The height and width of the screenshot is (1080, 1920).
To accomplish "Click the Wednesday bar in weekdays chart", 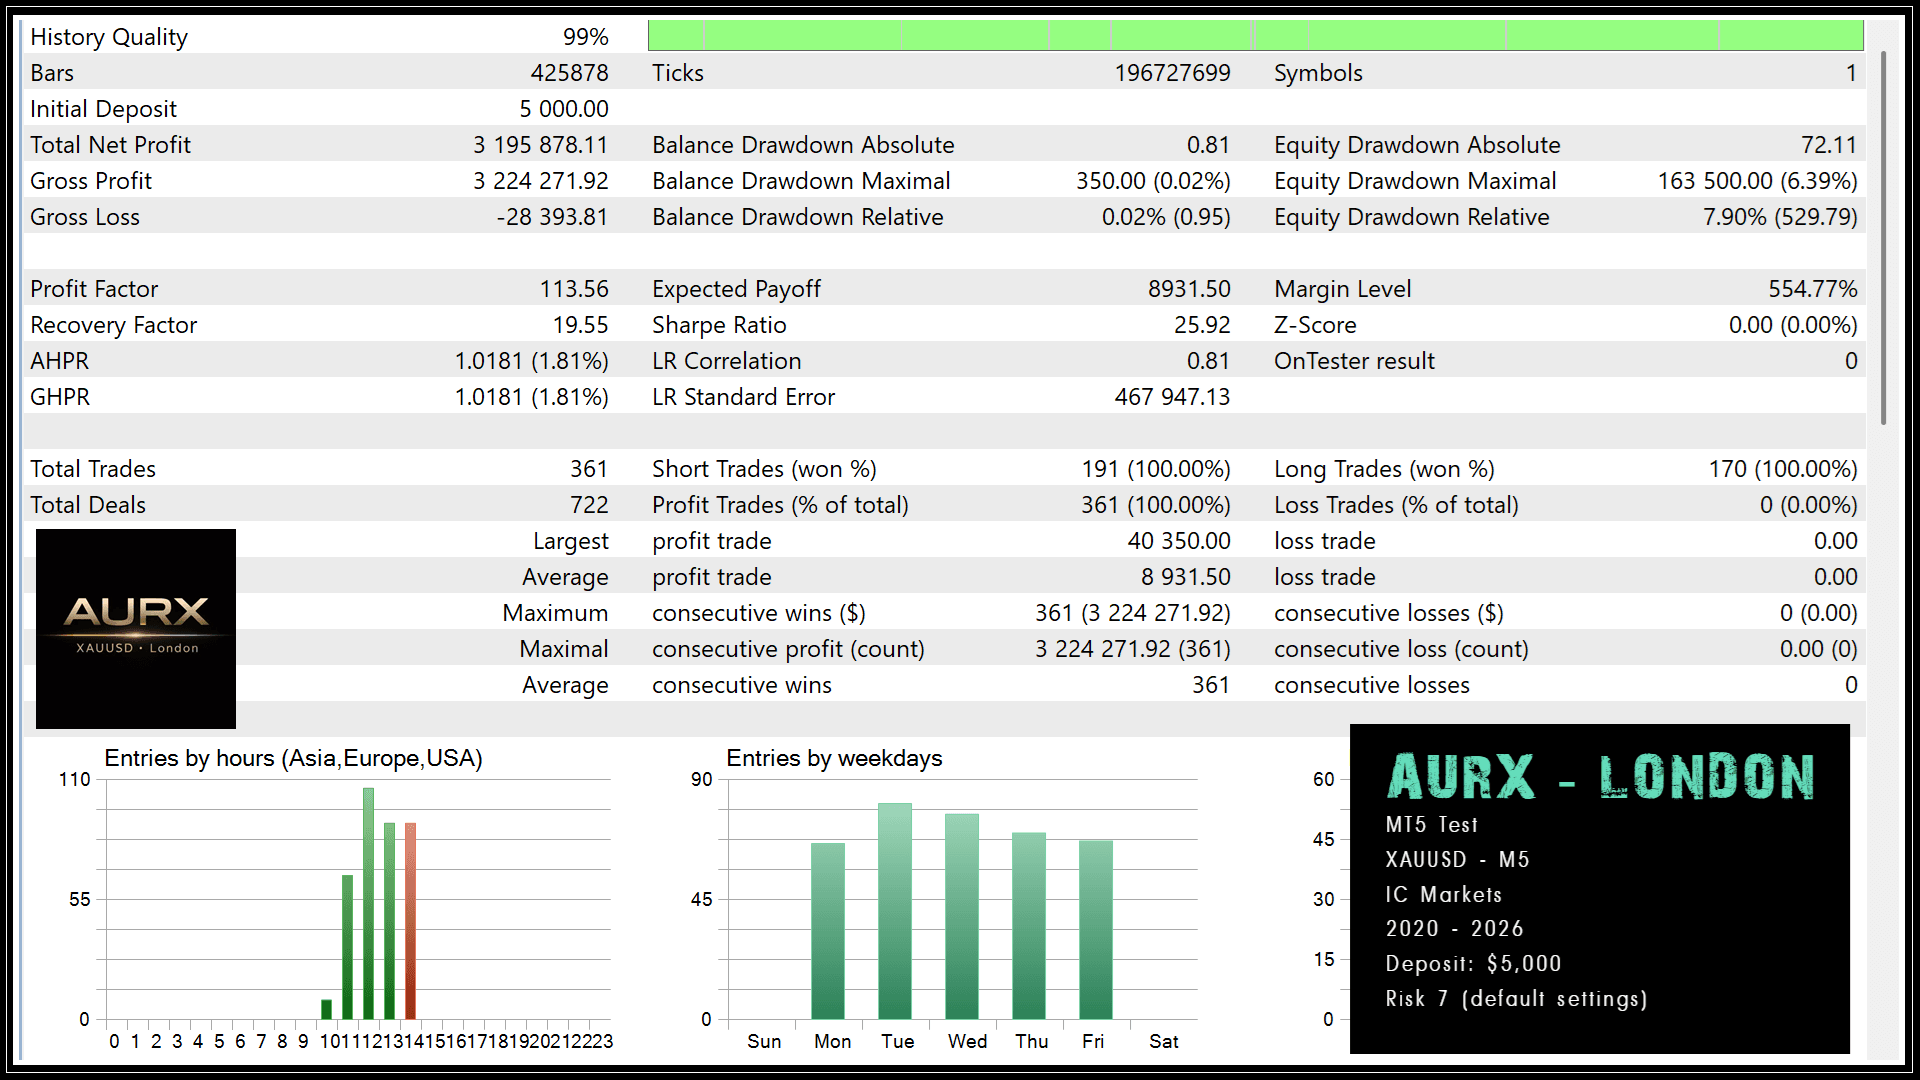I will click(962, 915).
